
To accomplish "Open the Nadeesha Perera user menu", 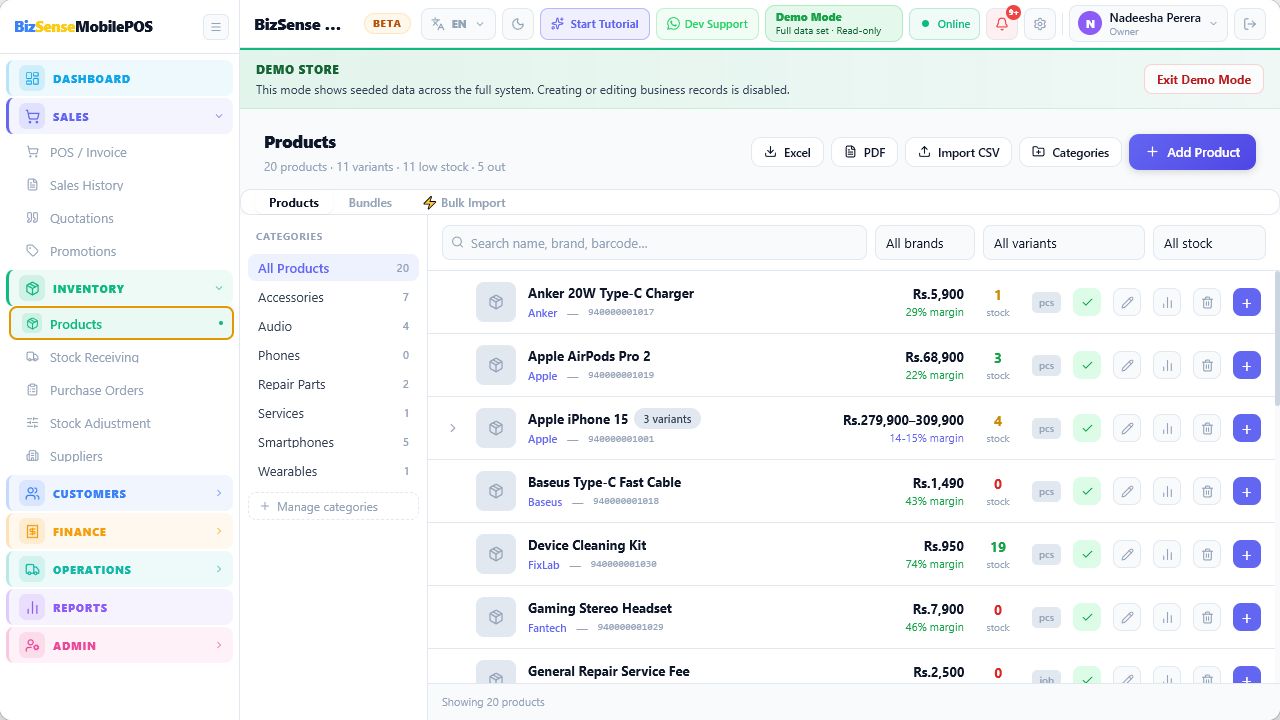I will pyautogui.click(x=1149, y=24).
